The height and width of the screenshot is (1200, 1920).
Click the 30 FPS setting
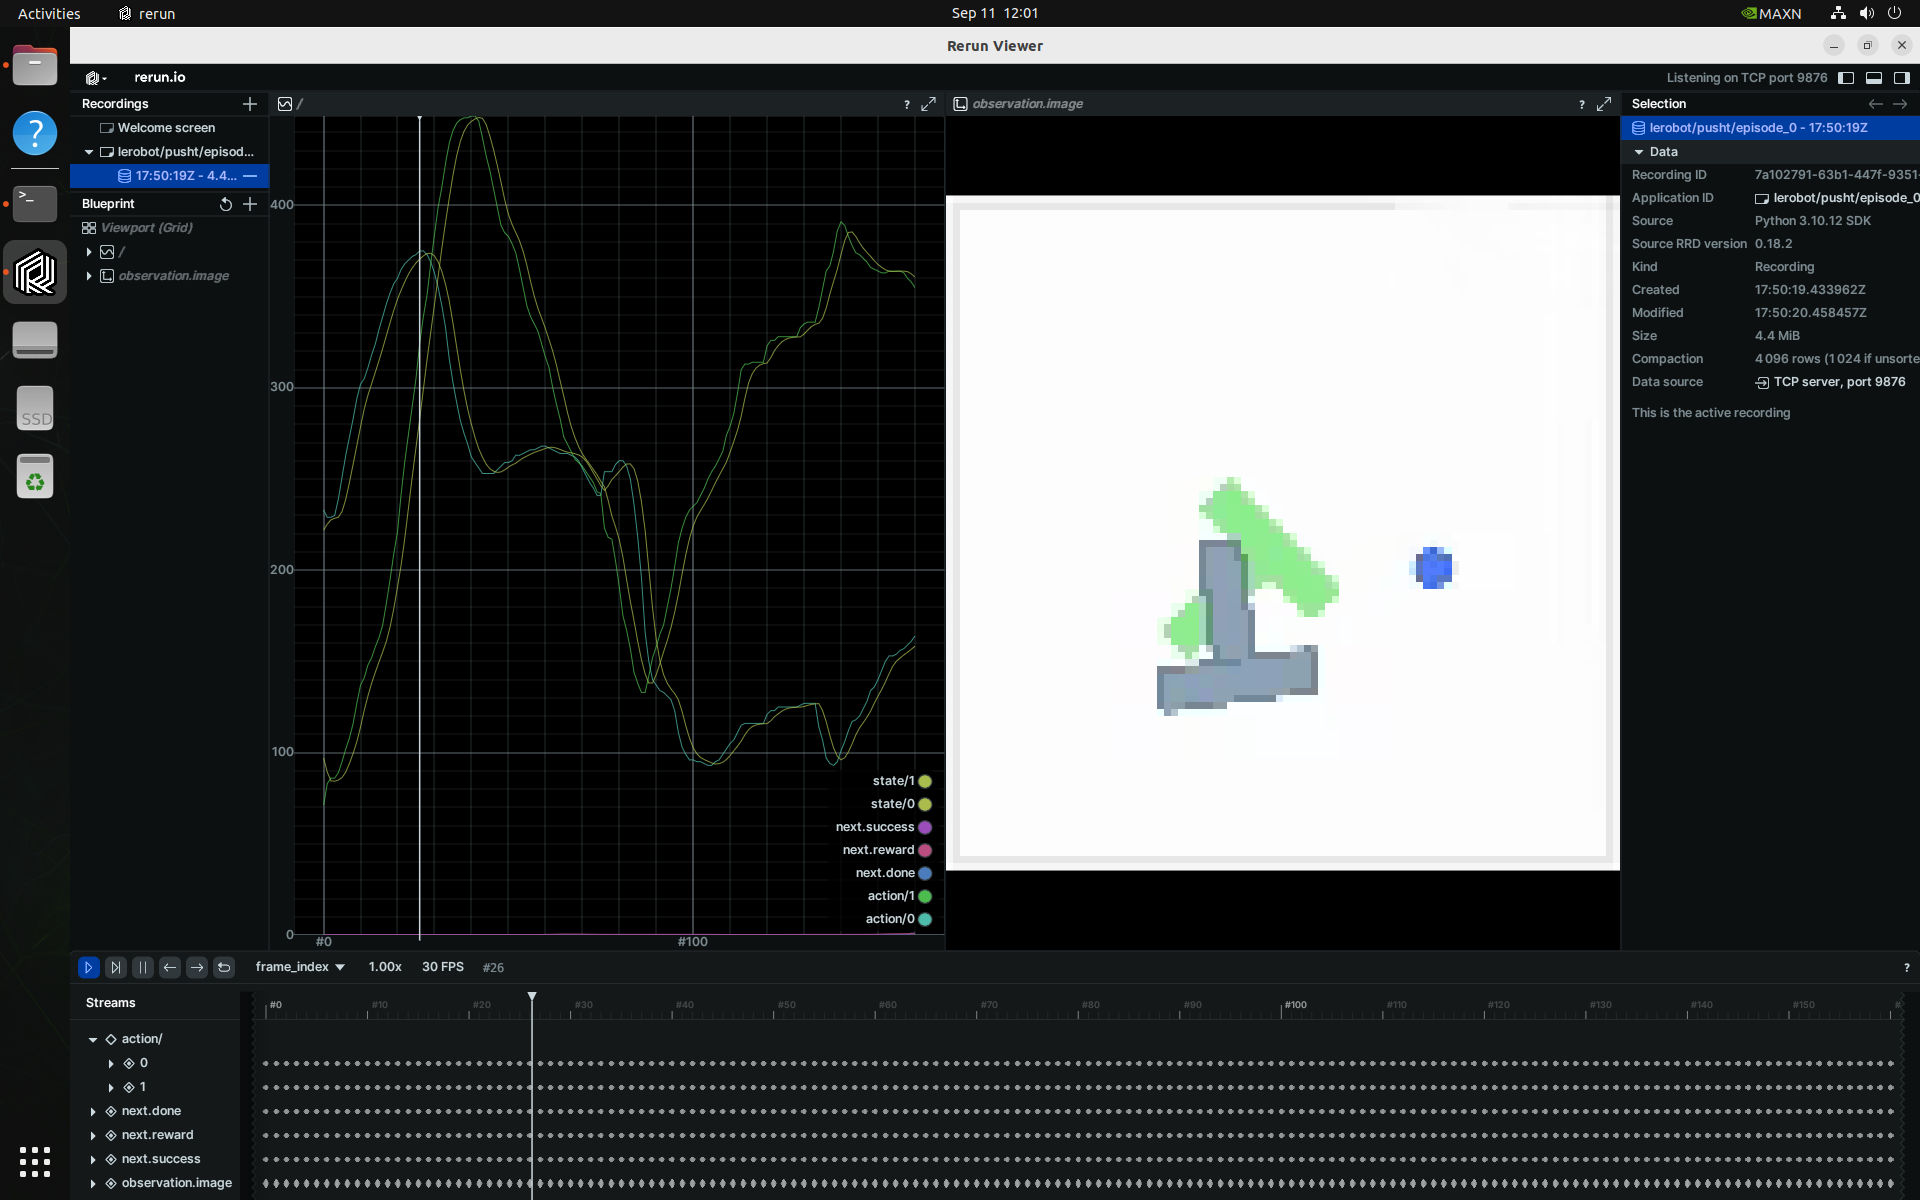coord(443,967)
